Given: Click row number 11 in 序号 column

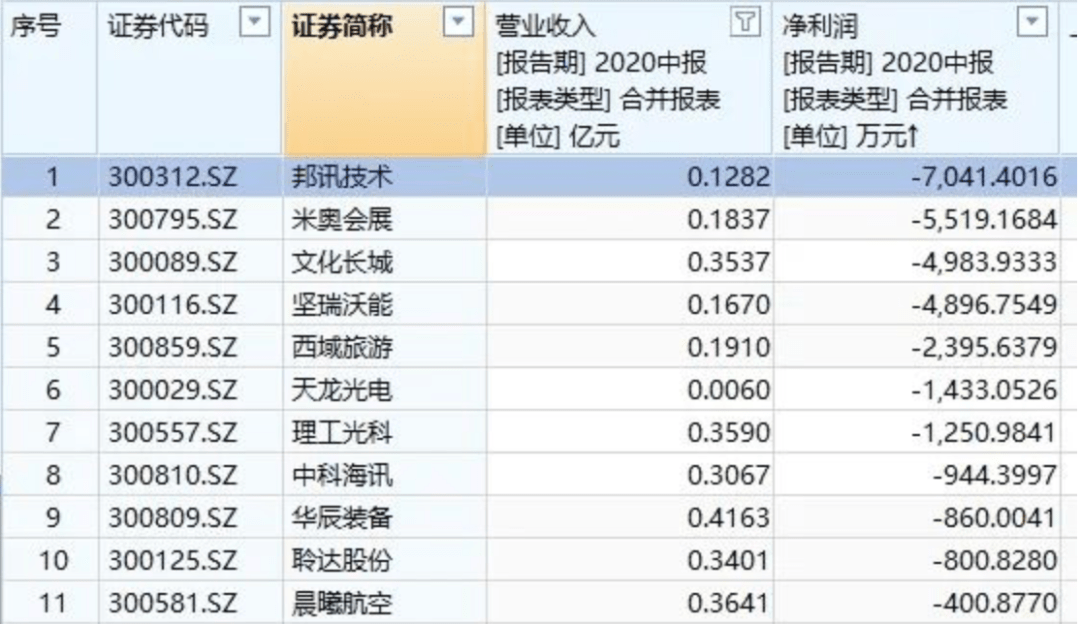Looking at the screenshot, I should click(x=53, y=604).
